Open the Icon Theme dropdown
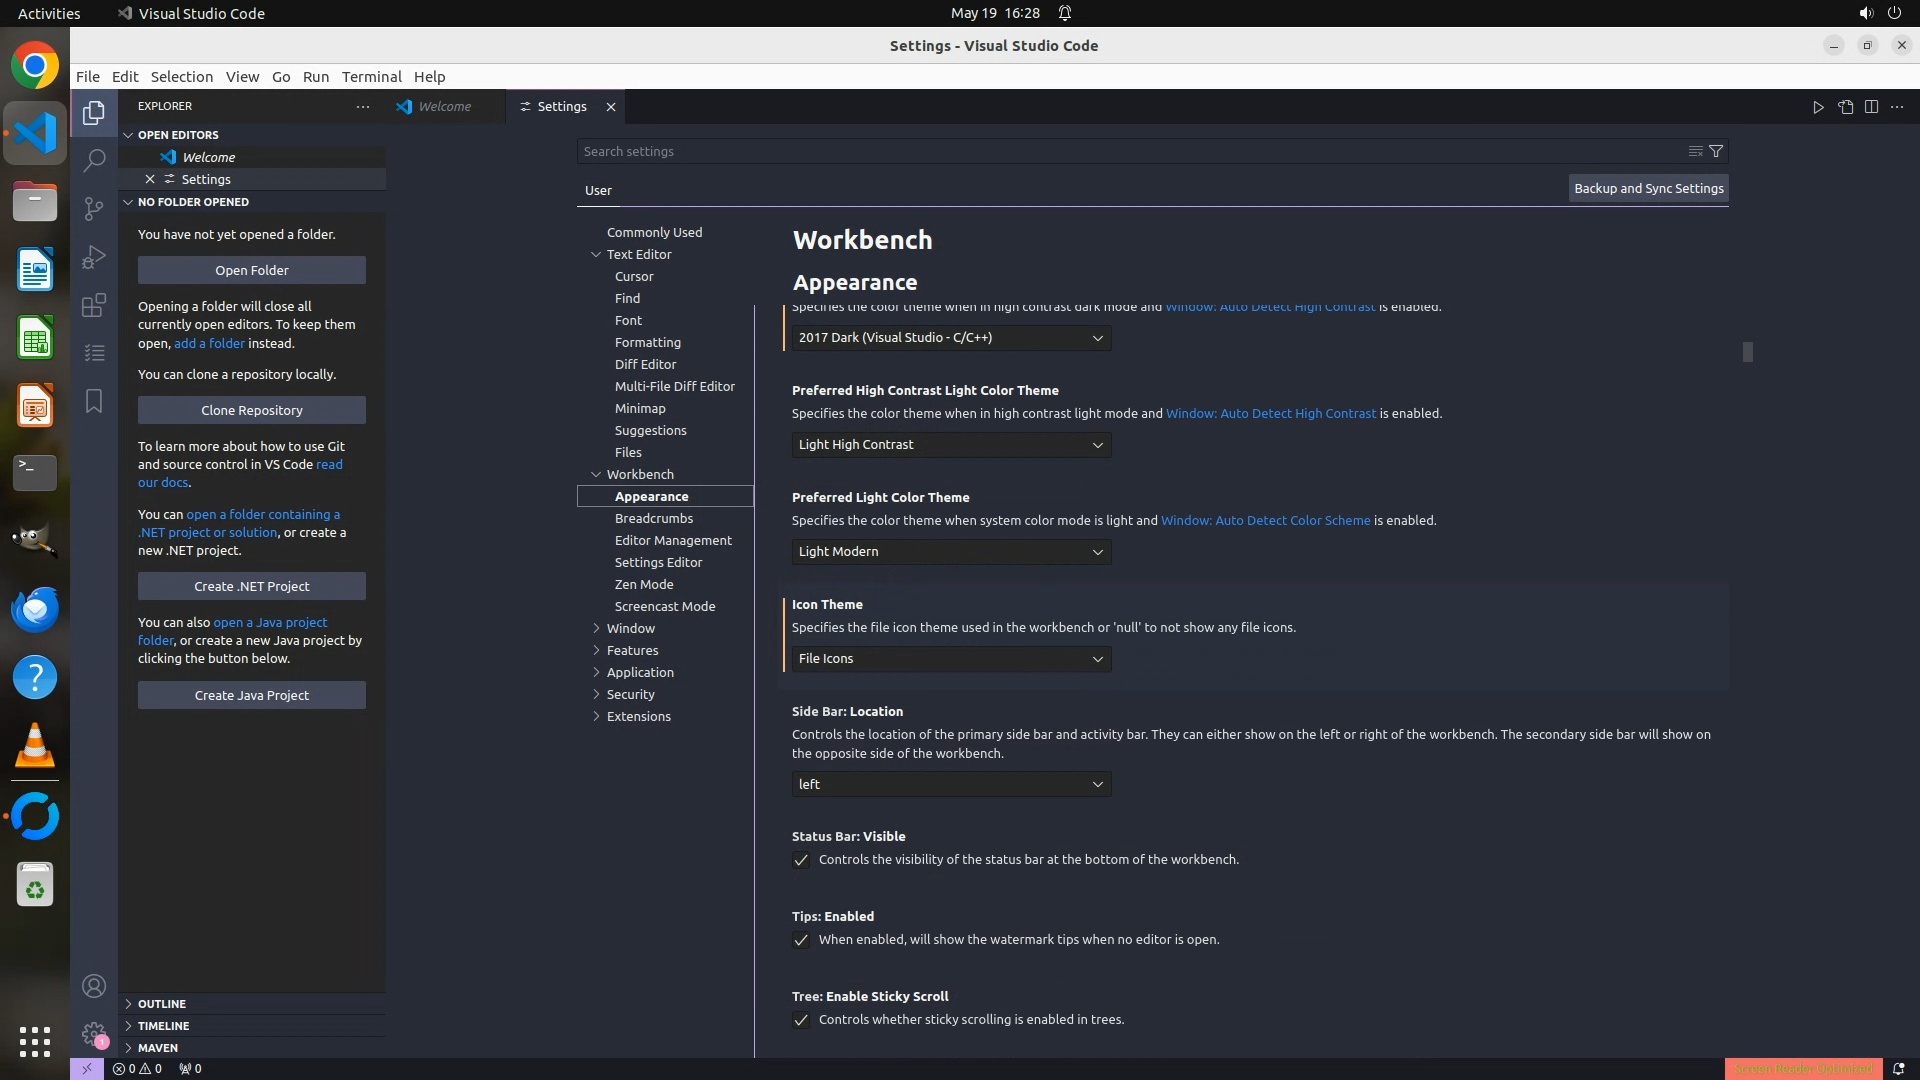Viewport: 1920px width, 1080px height. pyautogui.click(x=950, y=659)
